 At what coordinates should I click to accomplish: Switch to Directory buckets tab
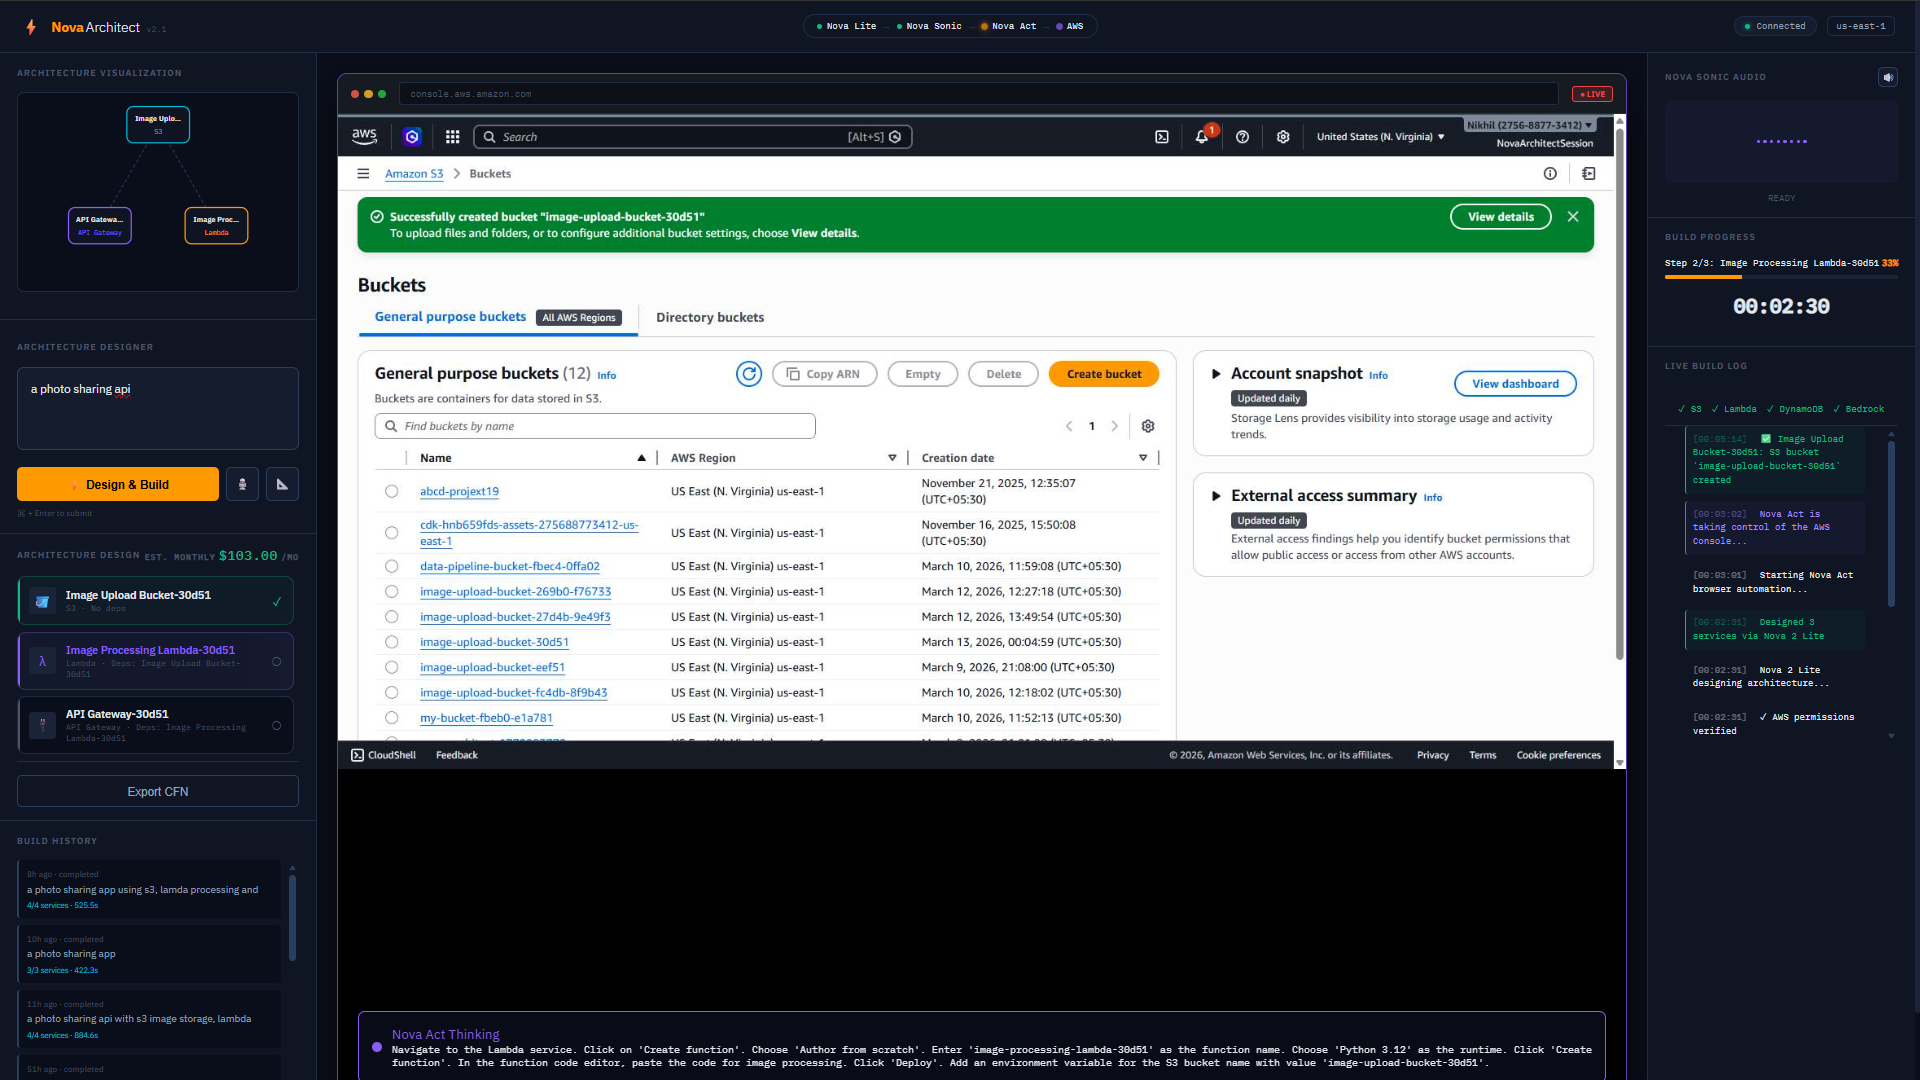pos(710,317)
